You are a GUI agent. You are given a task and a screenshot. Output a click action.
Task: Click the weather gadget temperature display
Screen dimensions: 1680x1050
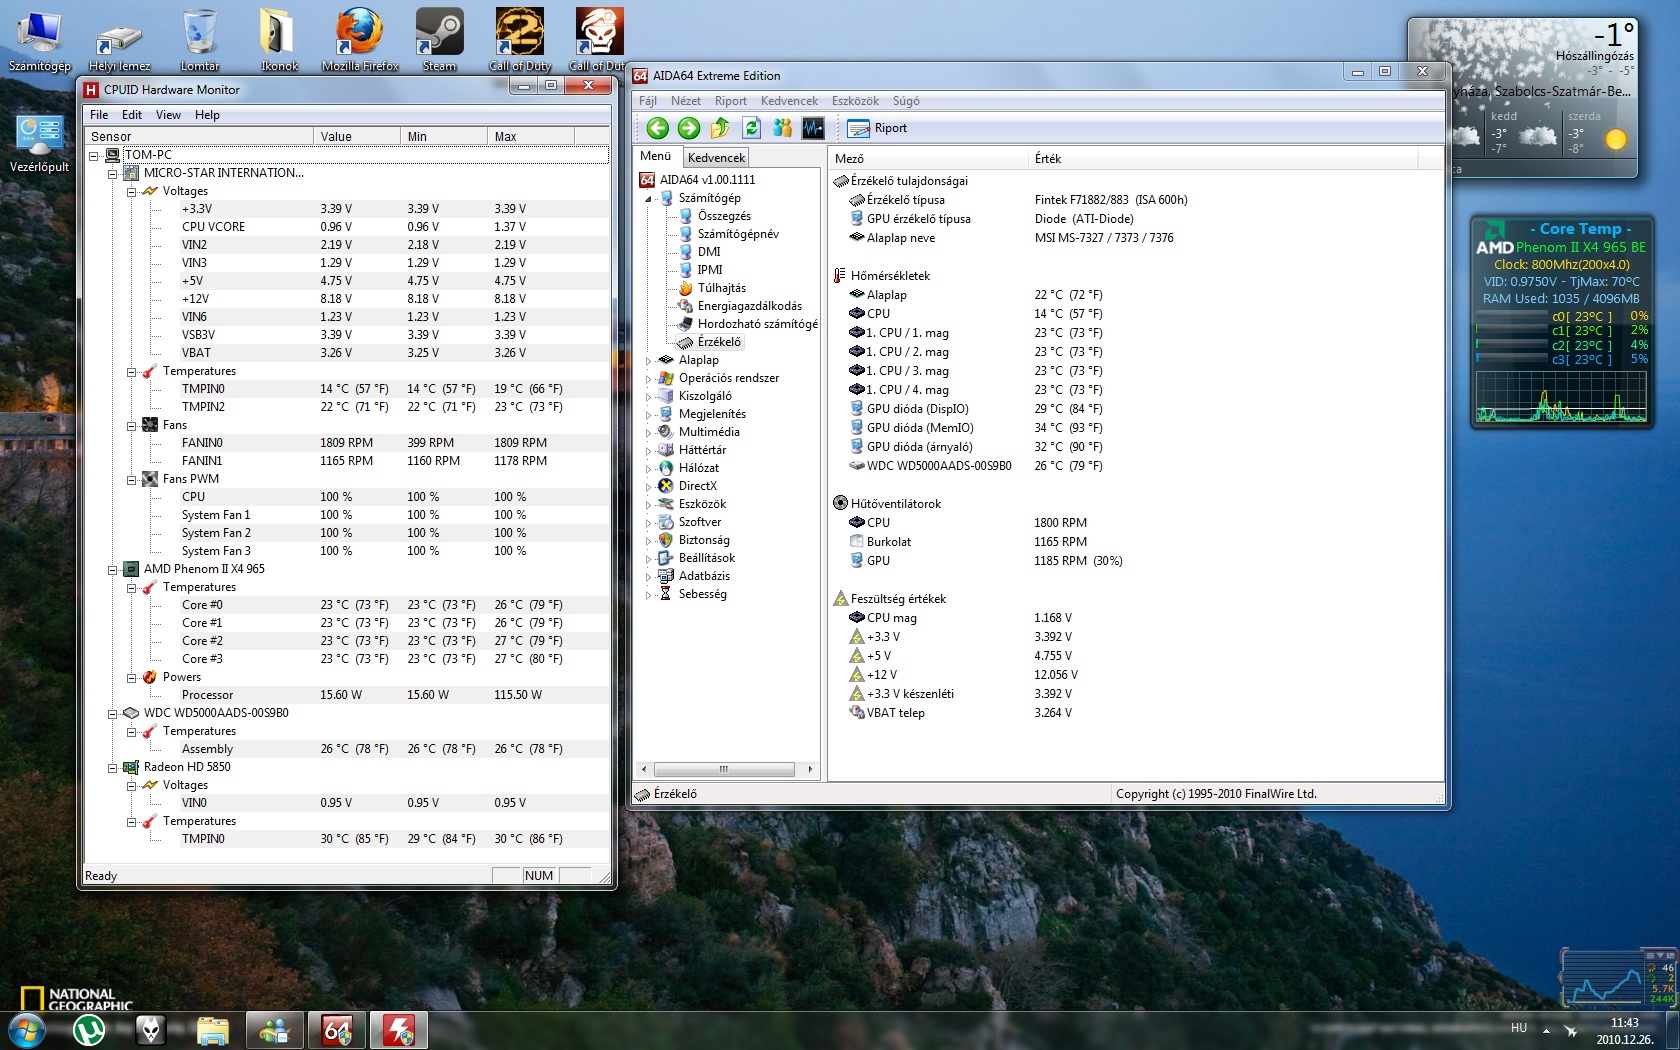[x=1613, y=35]
